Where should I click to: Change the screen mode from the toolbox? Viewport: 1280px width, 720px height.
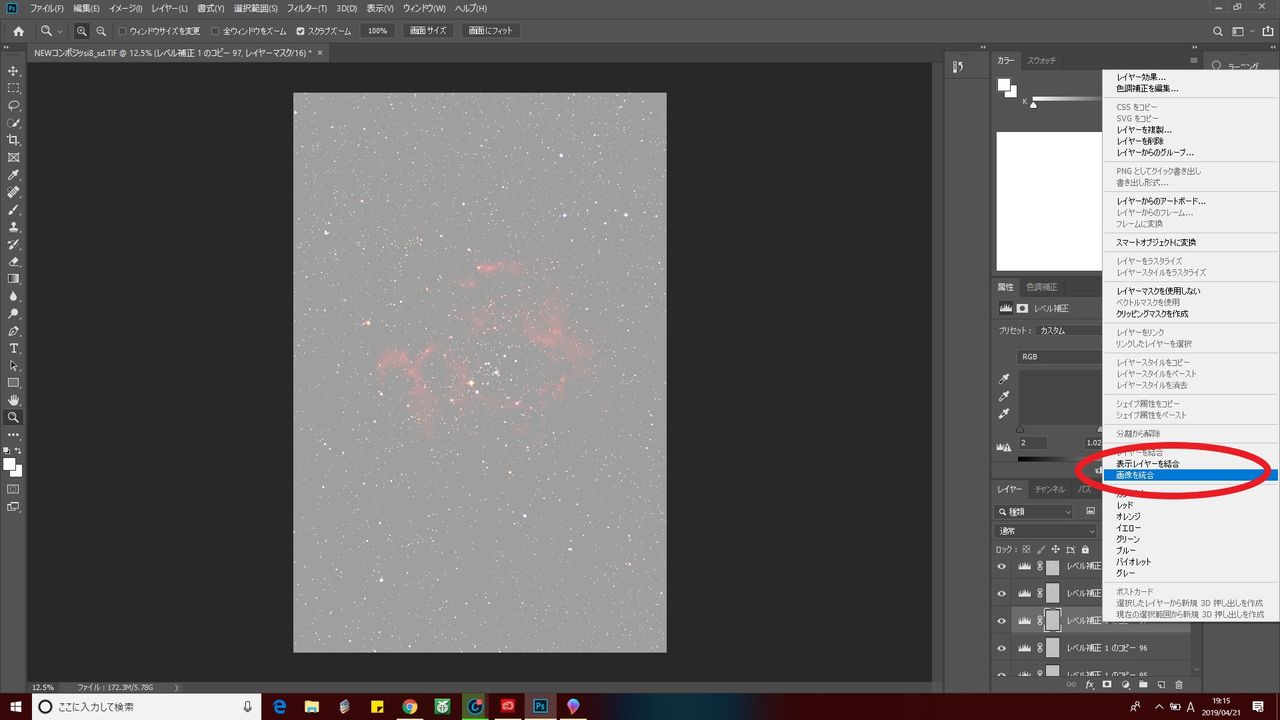tap(14, 507)
